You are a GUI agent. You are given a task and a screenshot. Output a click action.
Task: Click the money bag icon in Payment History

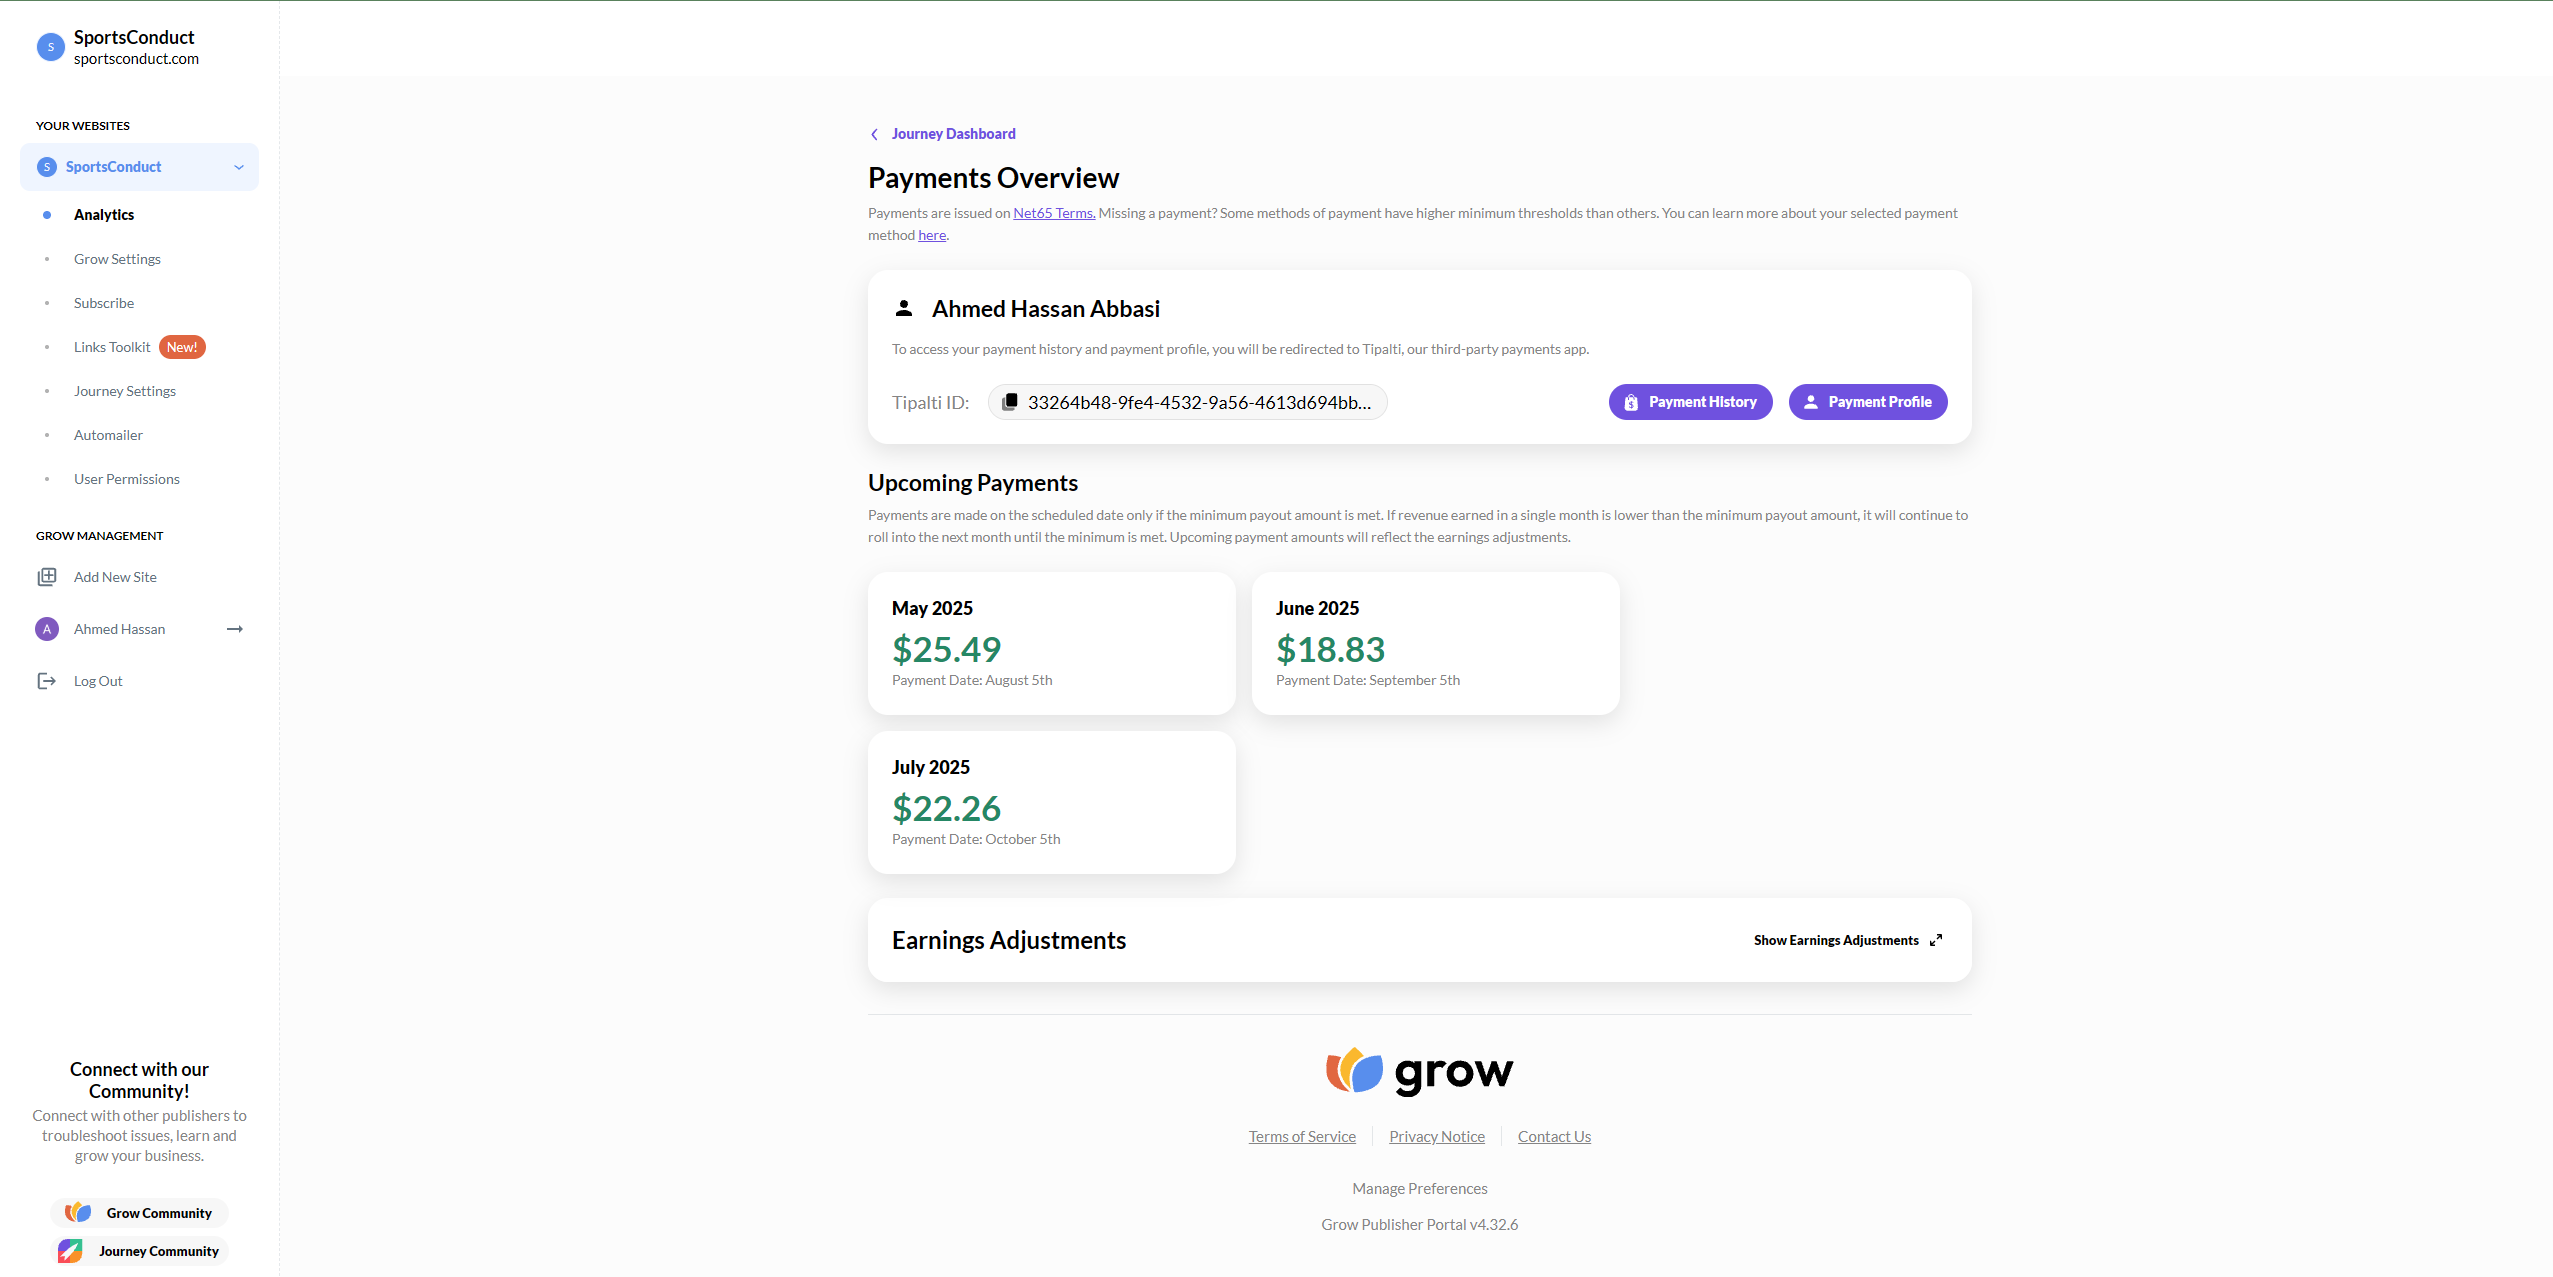click(1631, 402)
